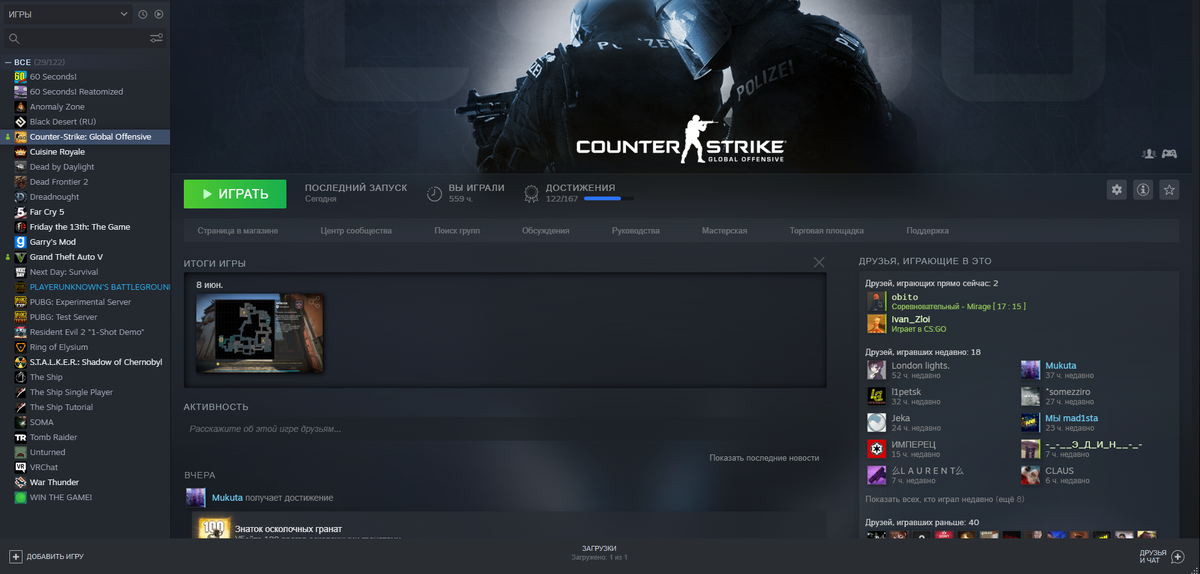Select SOMA in the game list
This screenshot has height=574, width=1200.
click(42, 422)
